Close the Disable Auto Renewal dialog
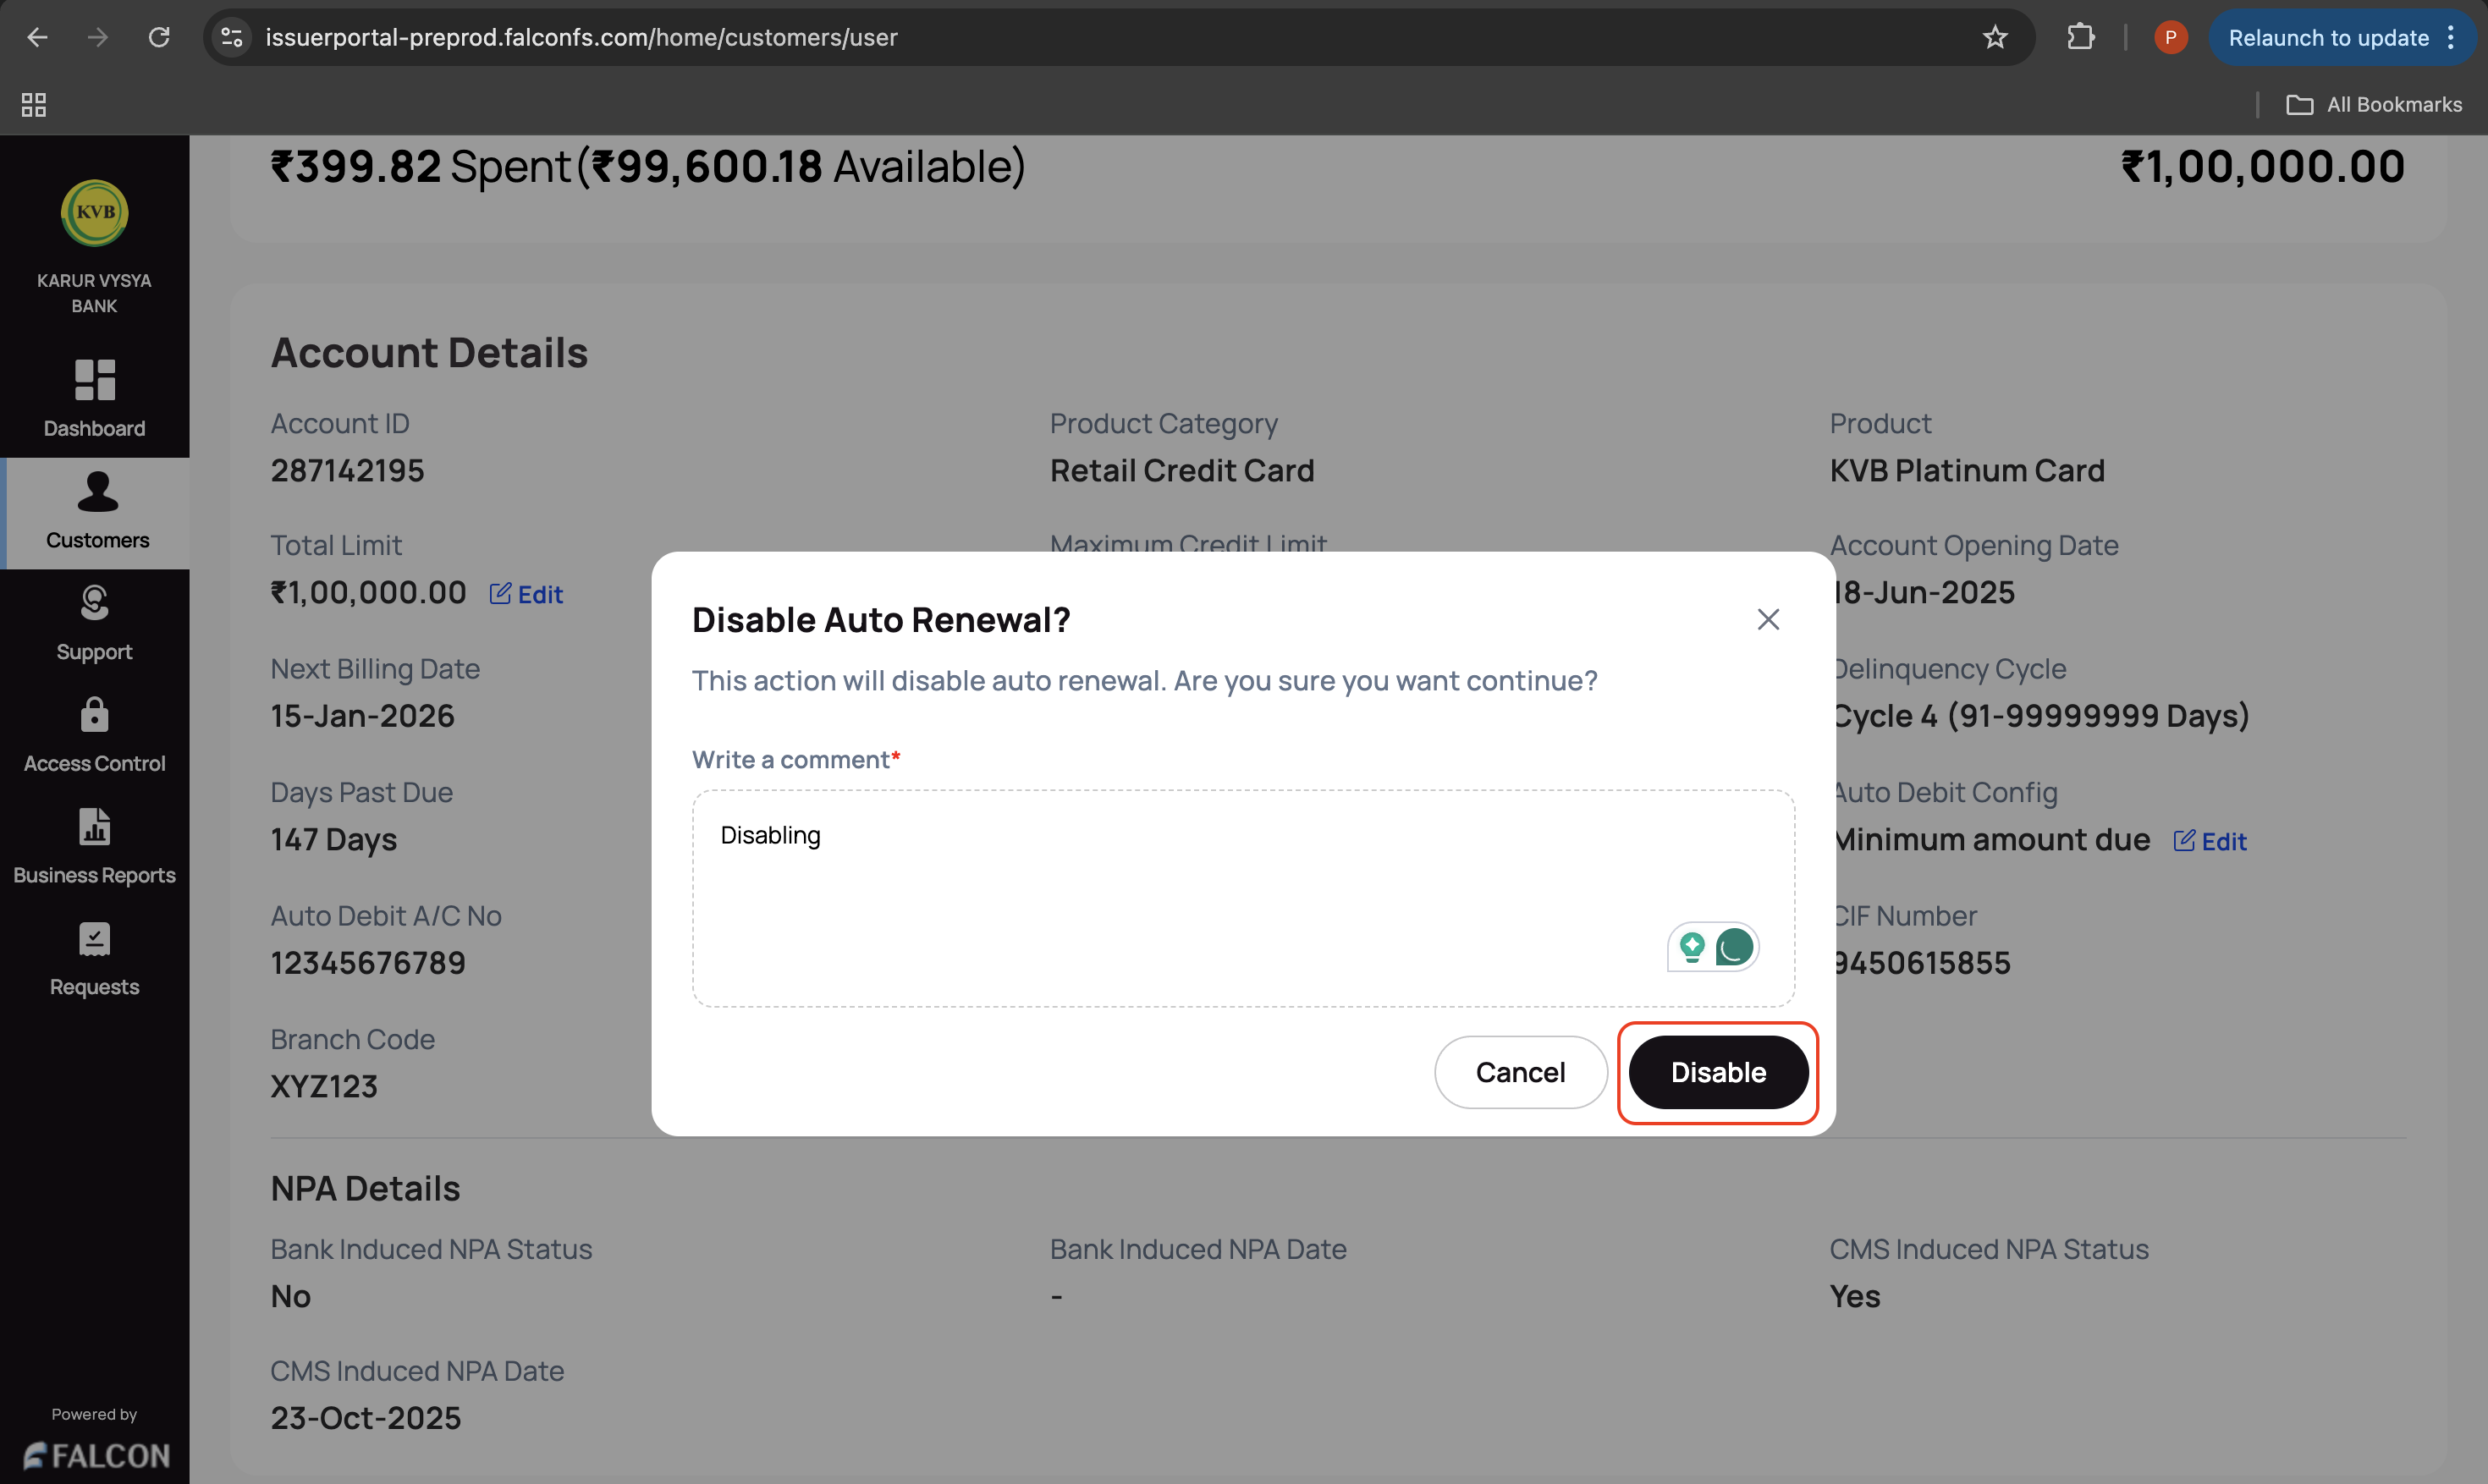 click(x=1767, y=620)
